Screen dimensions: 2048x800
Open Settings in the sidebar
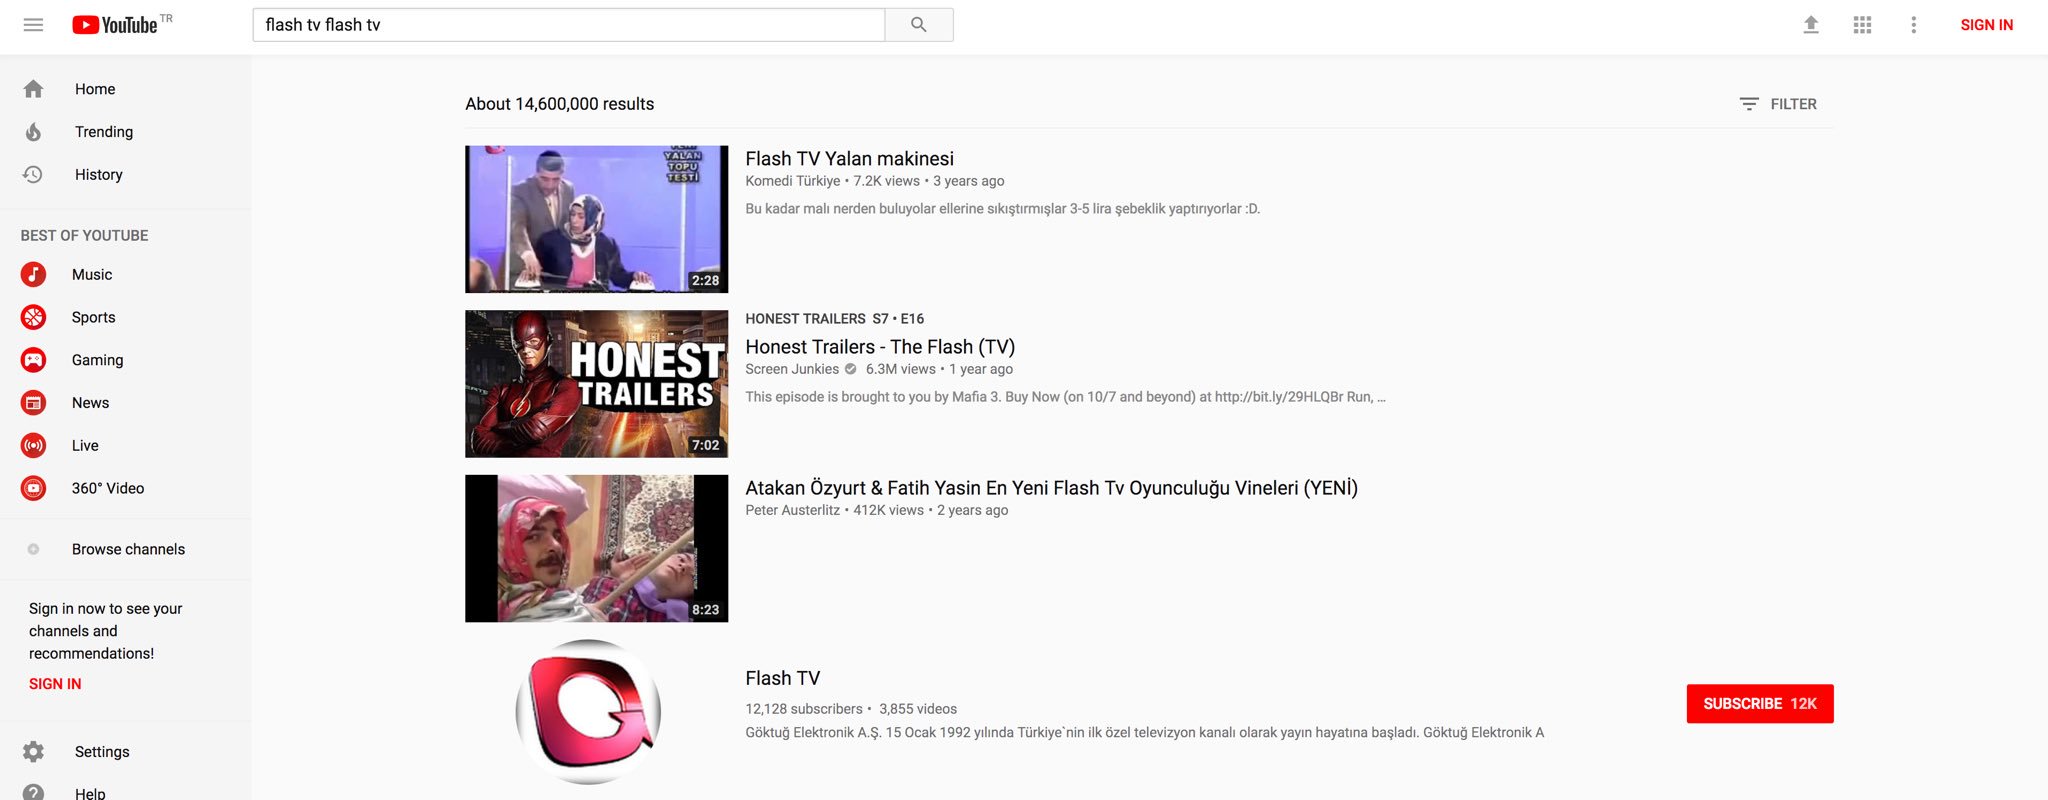click(102, 752)
